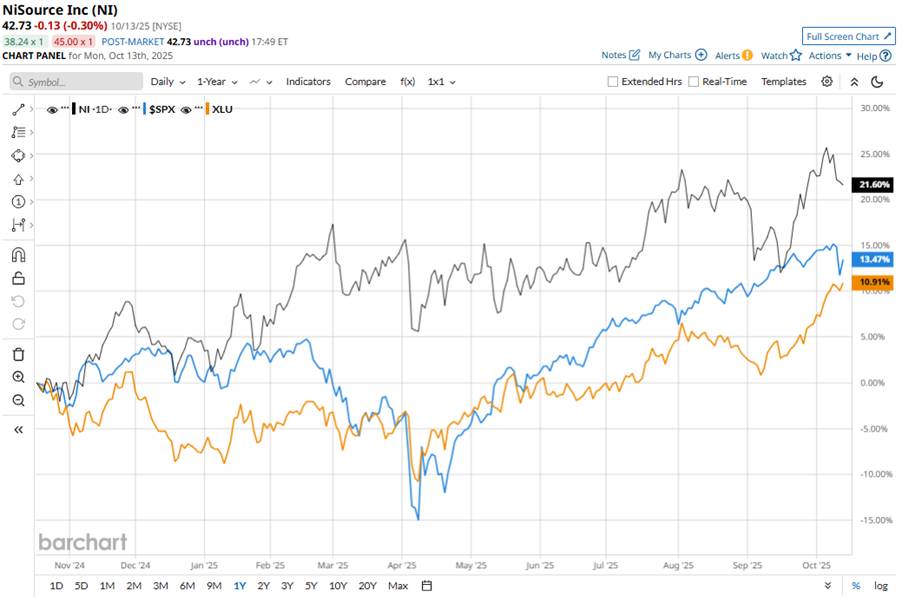Viewport: 902px width, 604px height.
Task: Open the My Charts link
Action: point(677,56)
